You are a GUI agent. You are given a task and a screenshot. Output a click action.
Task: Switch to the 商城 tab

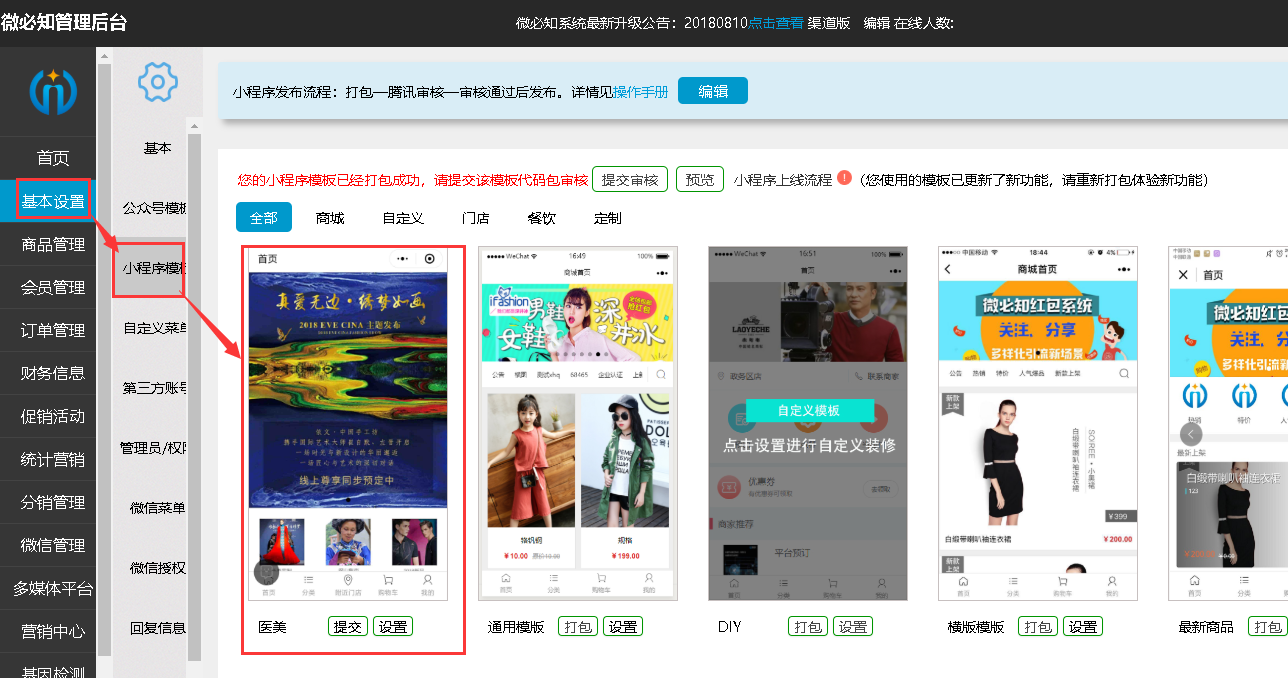pyautogui.click(x=330, y=217)
